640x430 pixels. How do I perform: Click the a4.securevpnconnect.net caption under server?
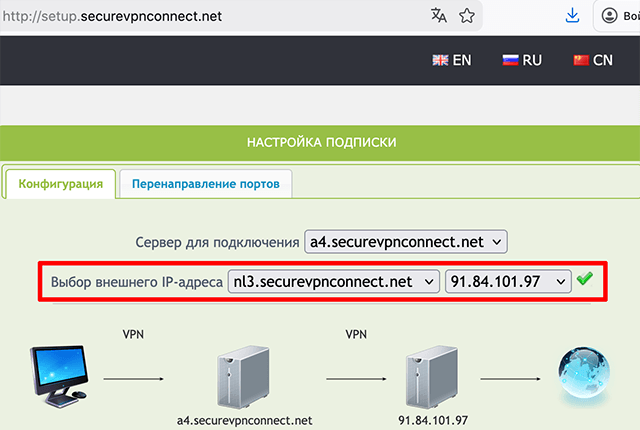coord(244,421)
